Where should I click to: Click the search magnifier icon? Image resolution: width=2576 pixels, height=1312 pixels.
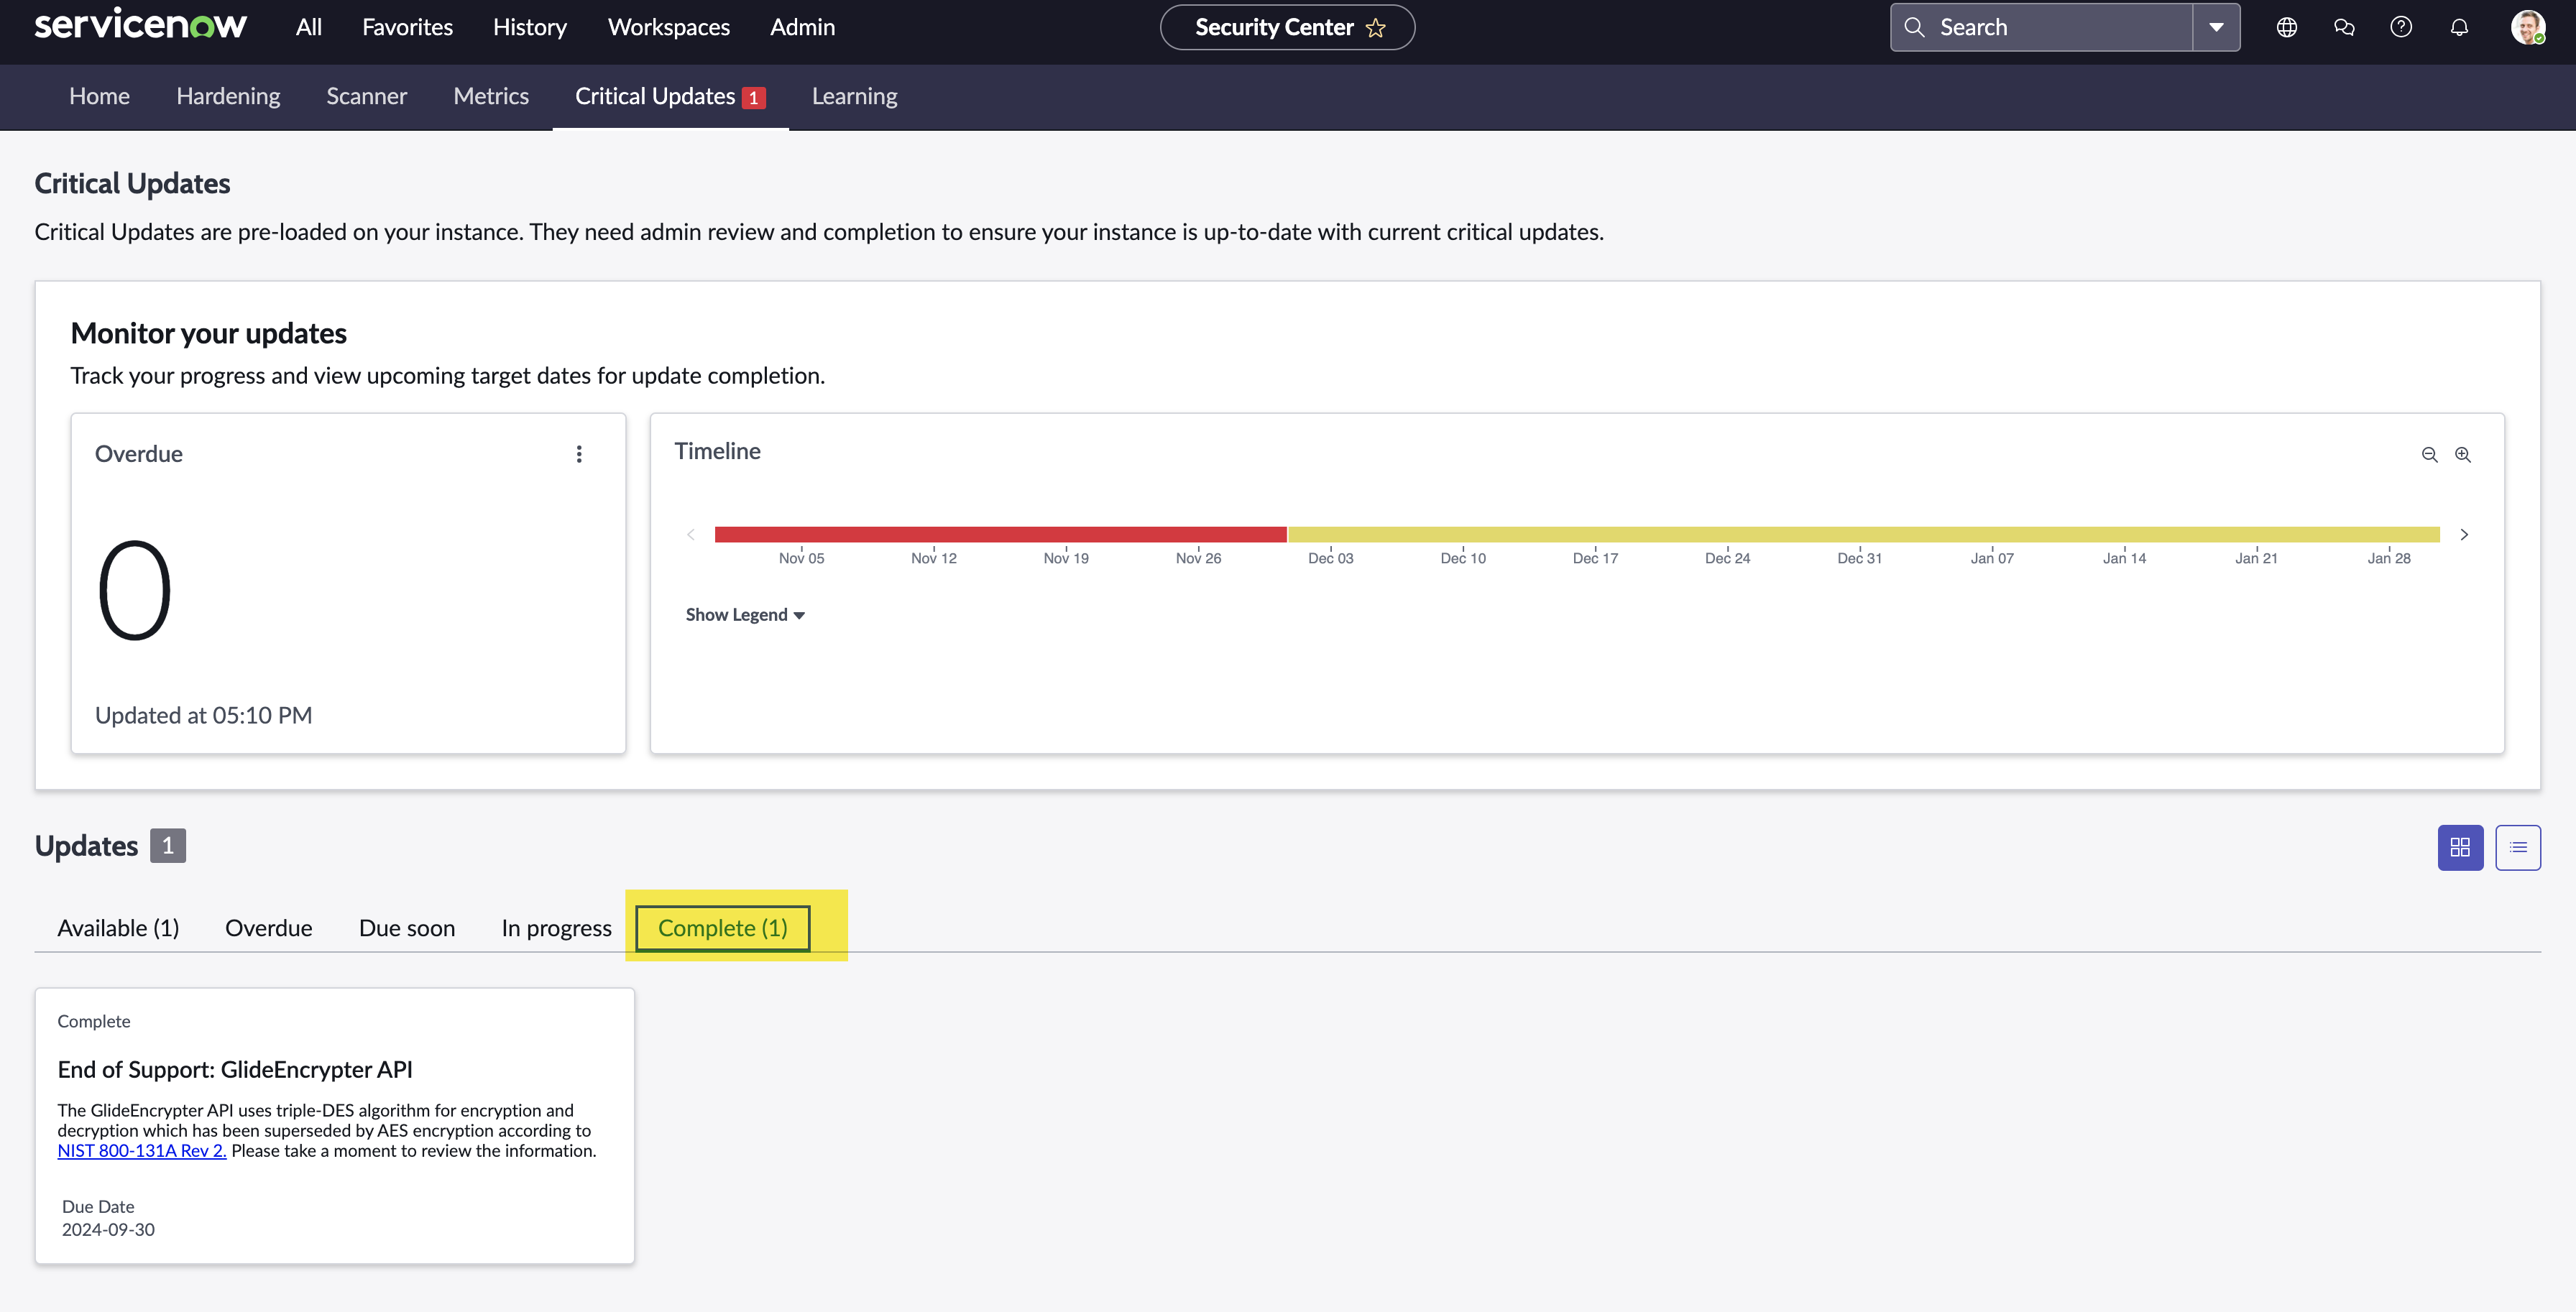pyautogui.click(x=1914, y=27)
